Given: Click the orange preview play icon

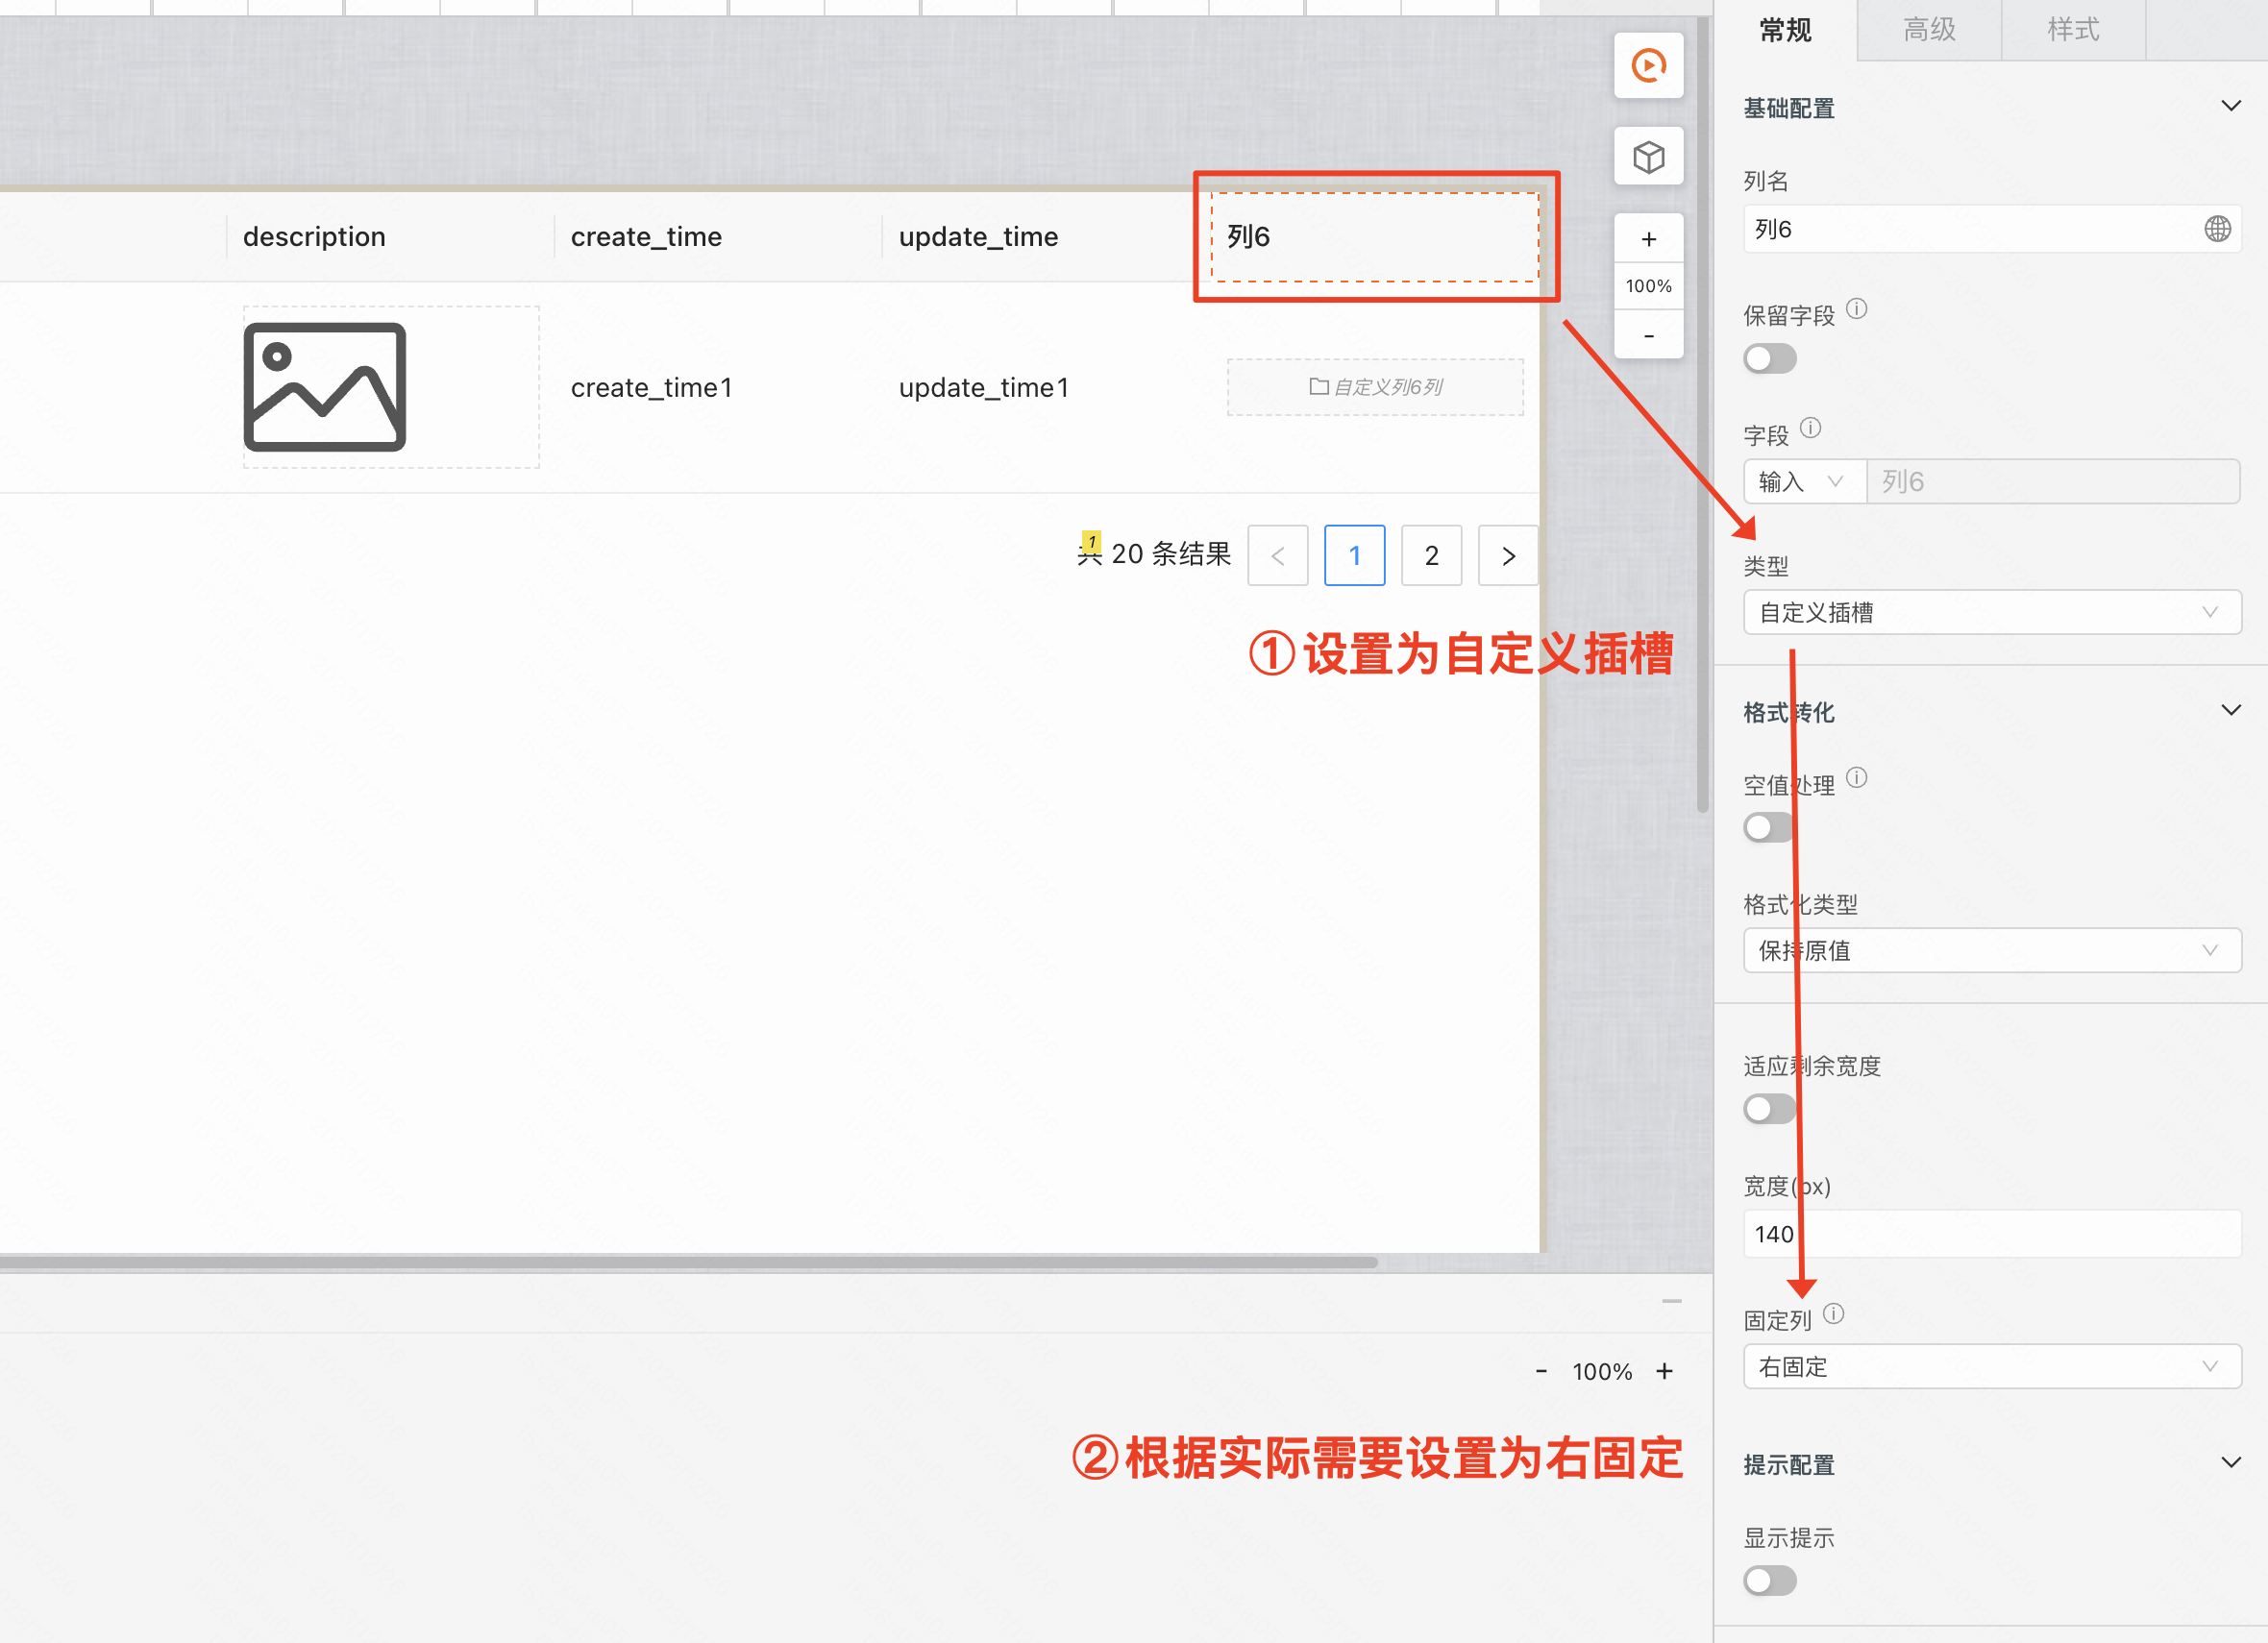Looking at the screenshot, I should 1648,65.
